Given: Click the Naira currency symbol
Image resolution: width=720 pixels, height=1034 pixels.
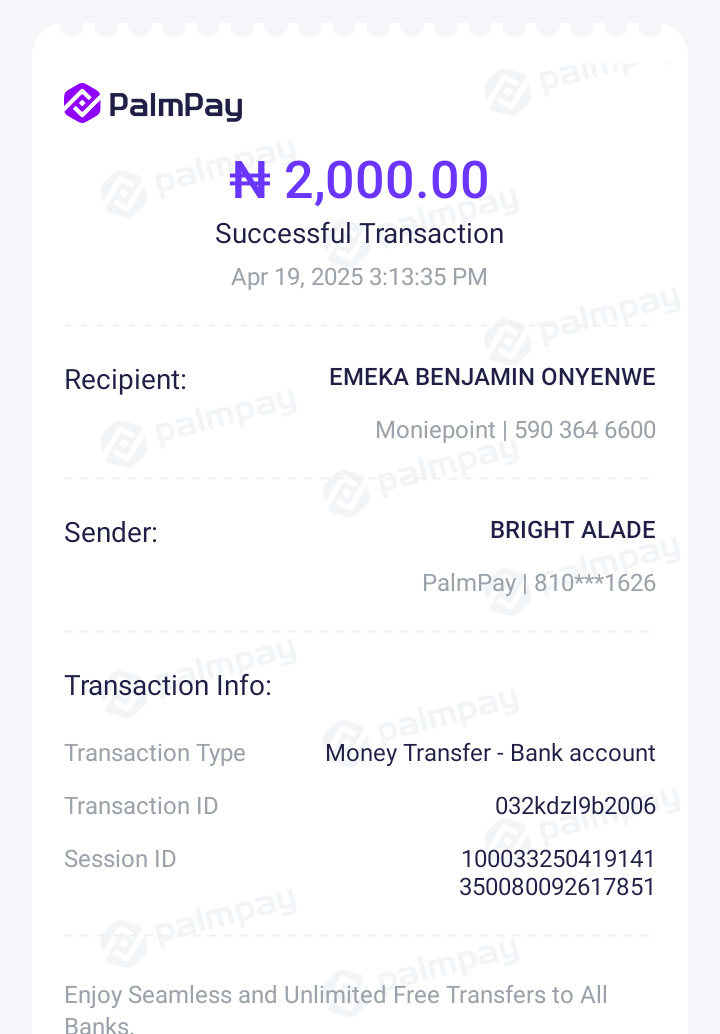Looking at the screenshot, I should (250, 181).
